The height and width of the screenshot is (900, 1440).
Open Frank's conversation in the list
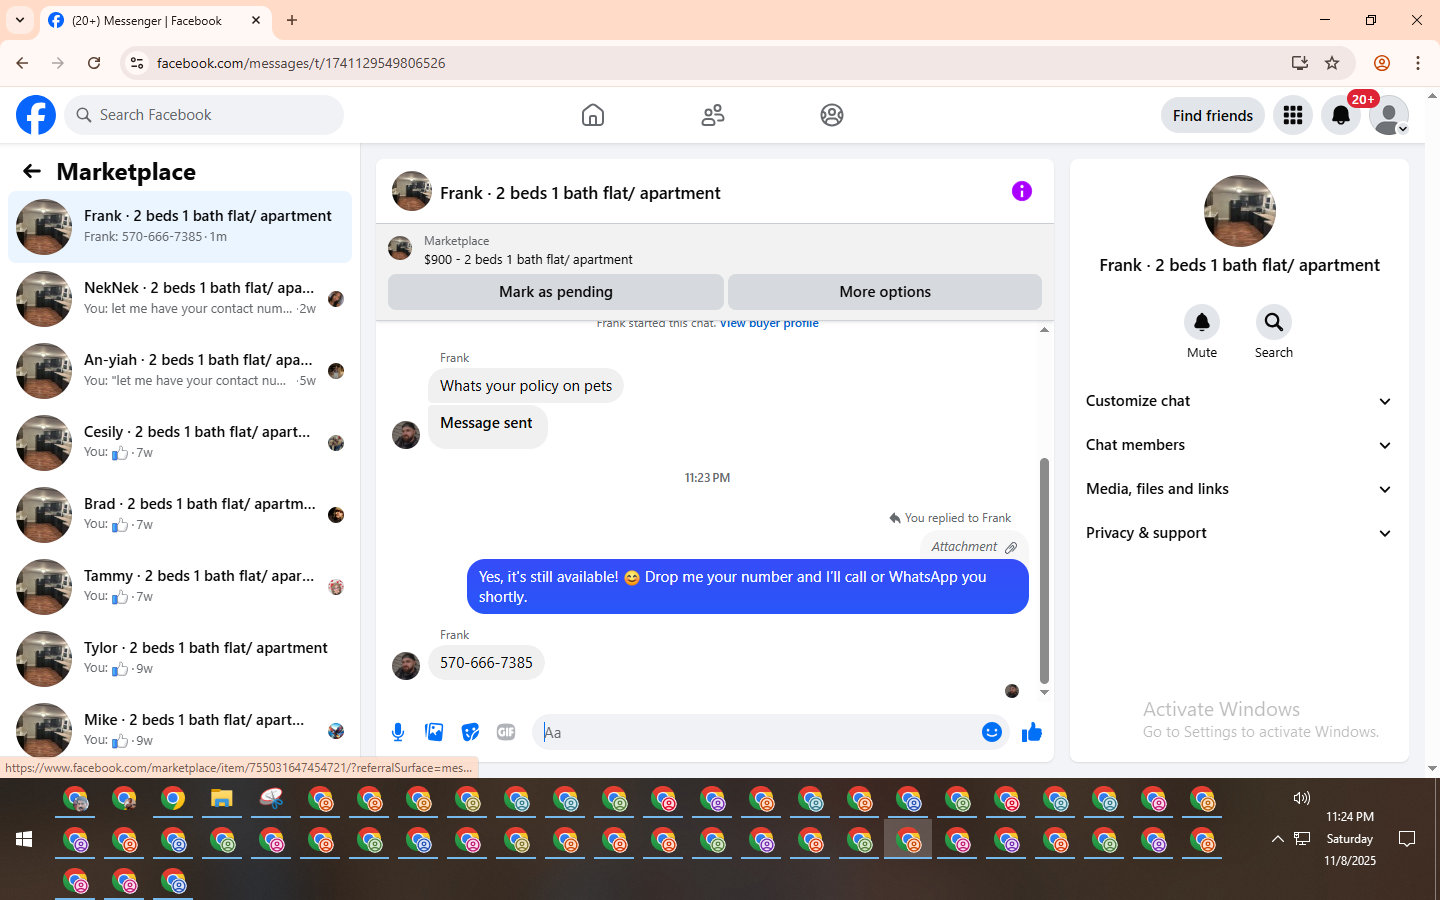tap(180, 227)
